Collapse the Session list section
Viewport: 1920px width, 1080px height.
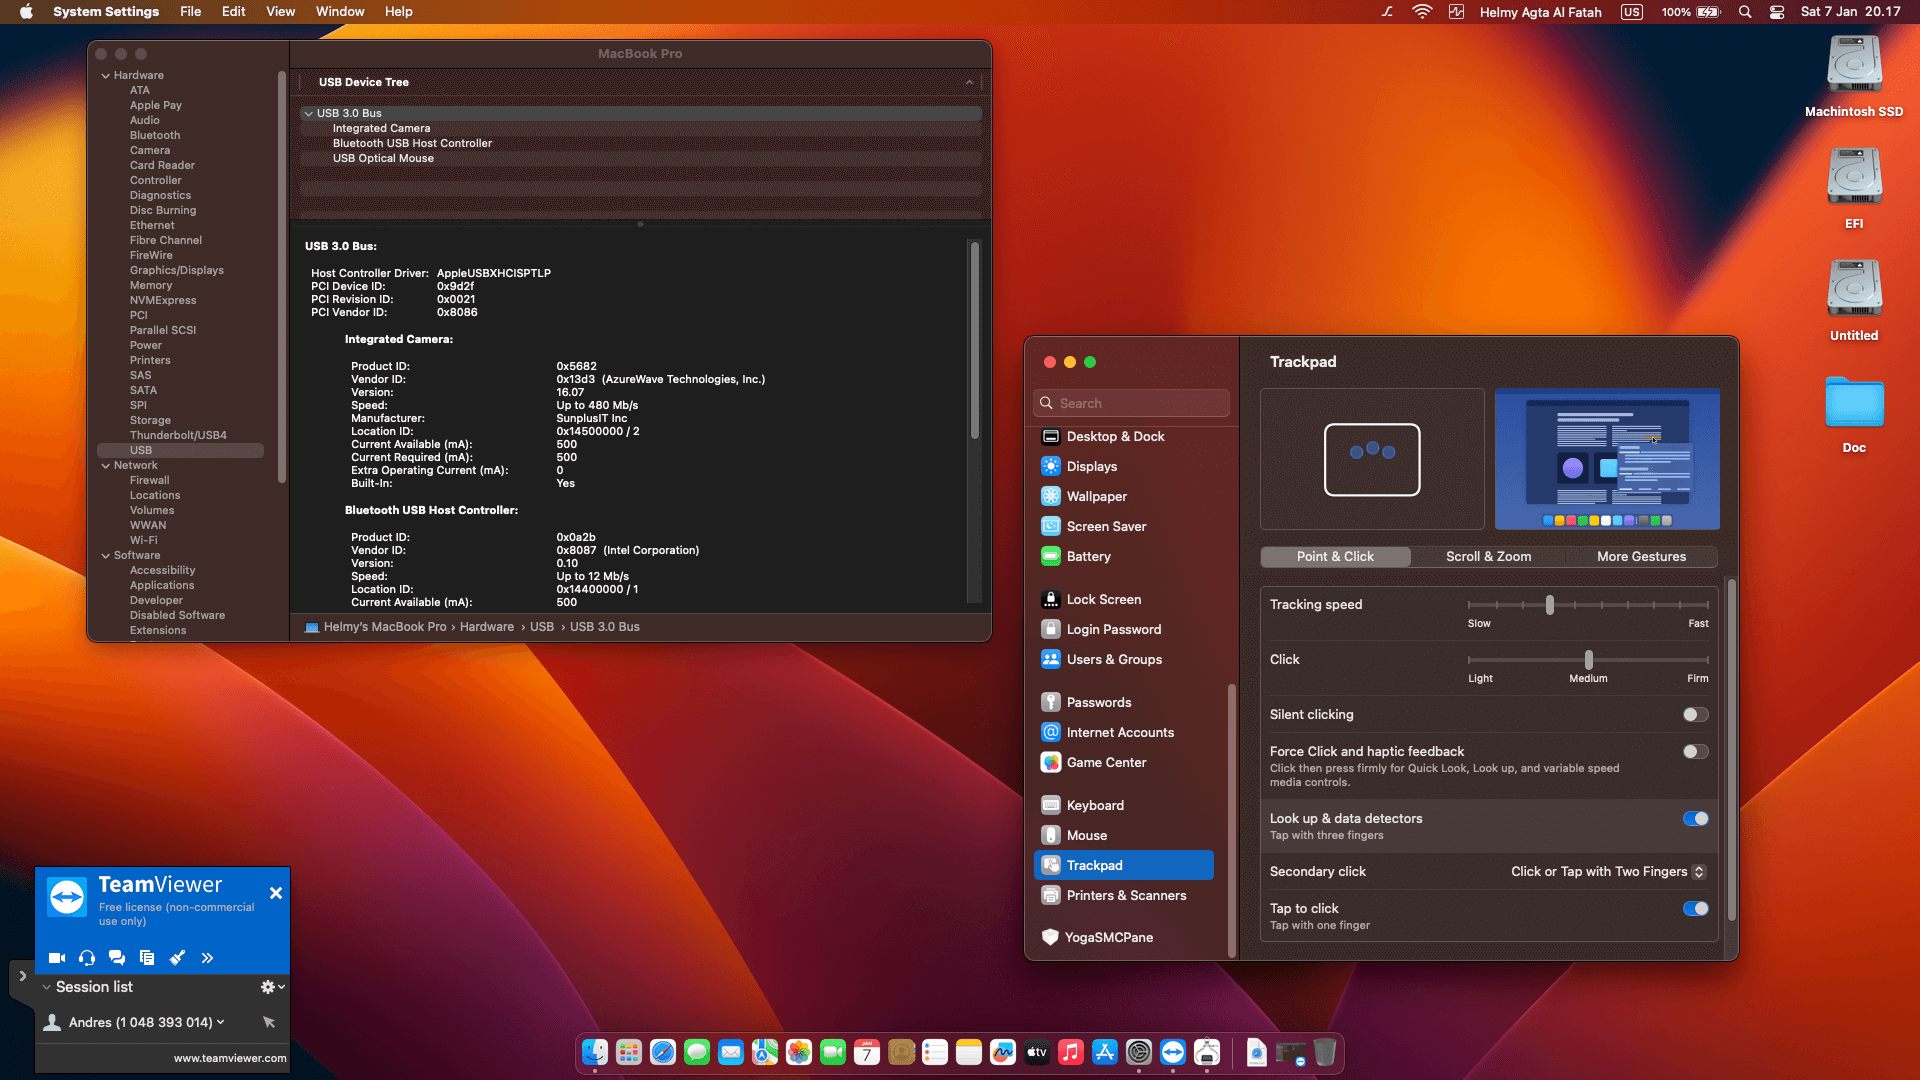(x=47, y=987)
